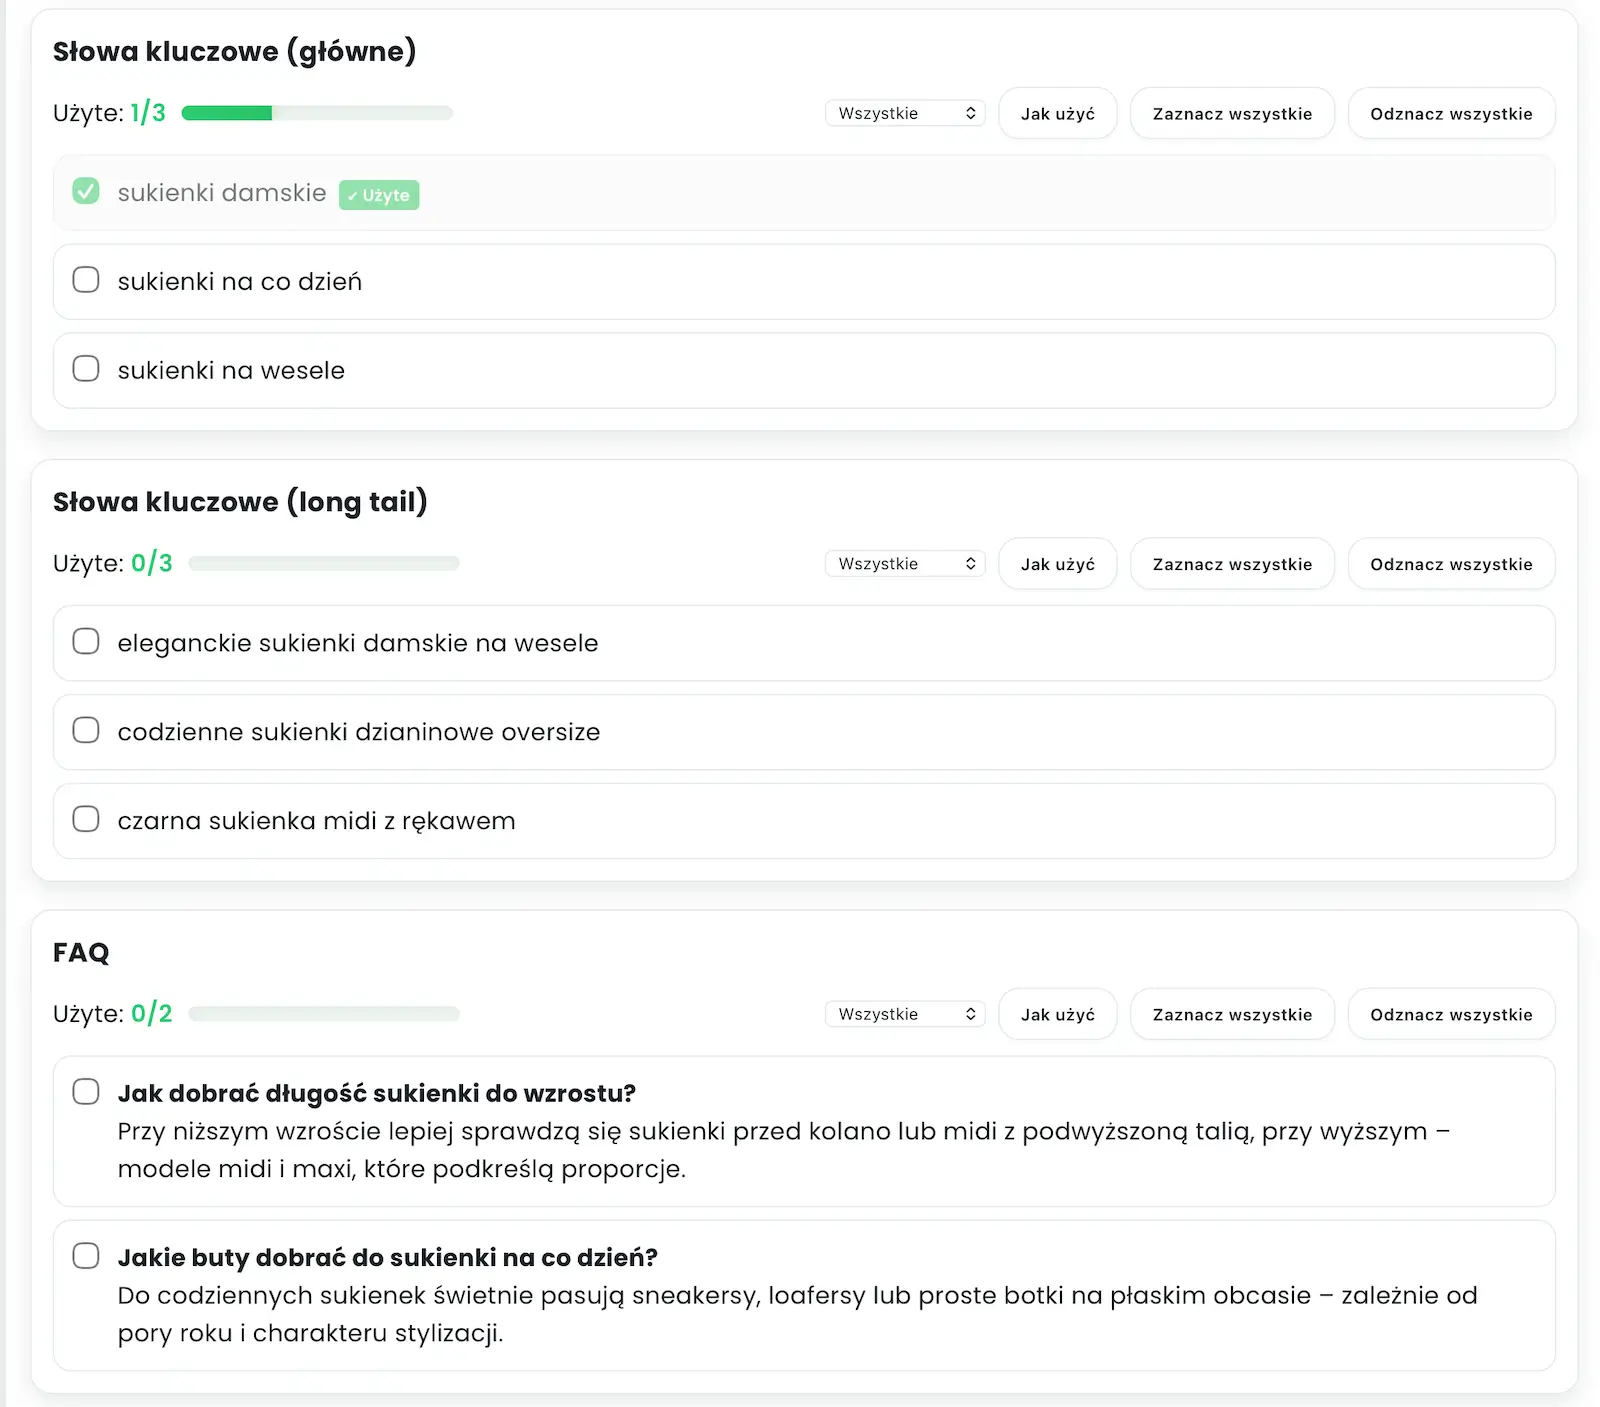This screenshot has height=1407, width=1600.
Task: Click 'Odznacz wszystkie' for main keywords
Action: tap(1450, 114)
